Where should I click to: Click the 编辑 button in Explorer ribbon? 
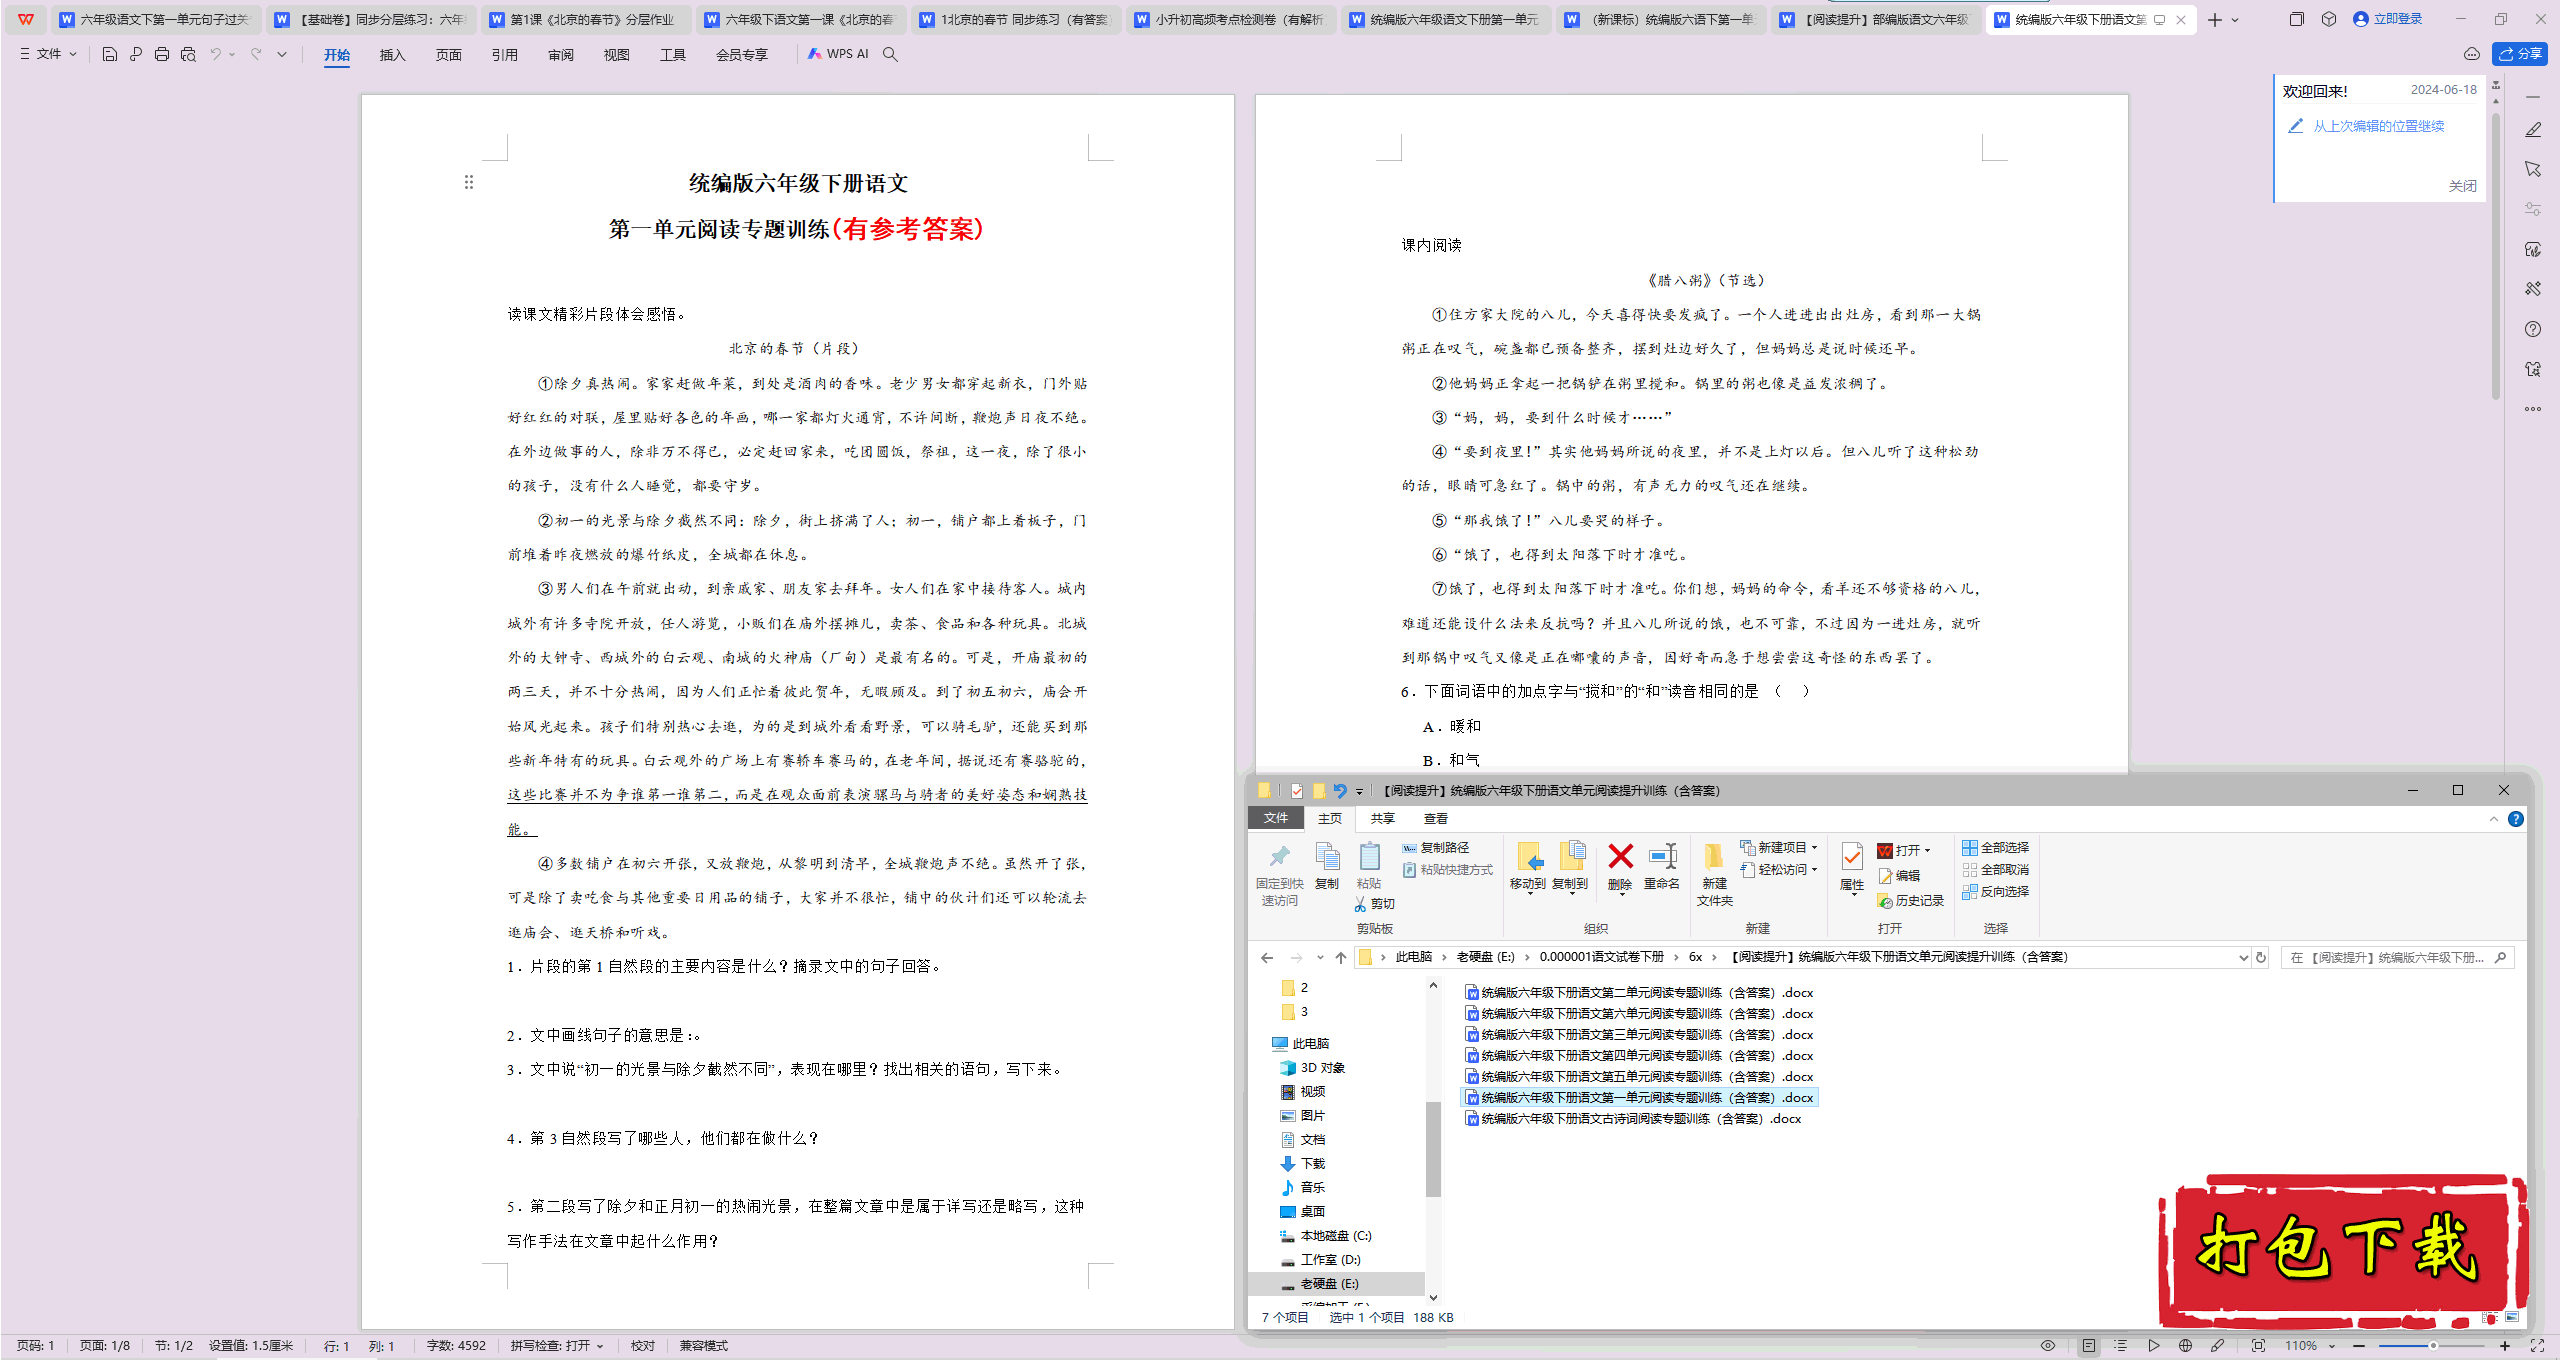(1899, 876)
